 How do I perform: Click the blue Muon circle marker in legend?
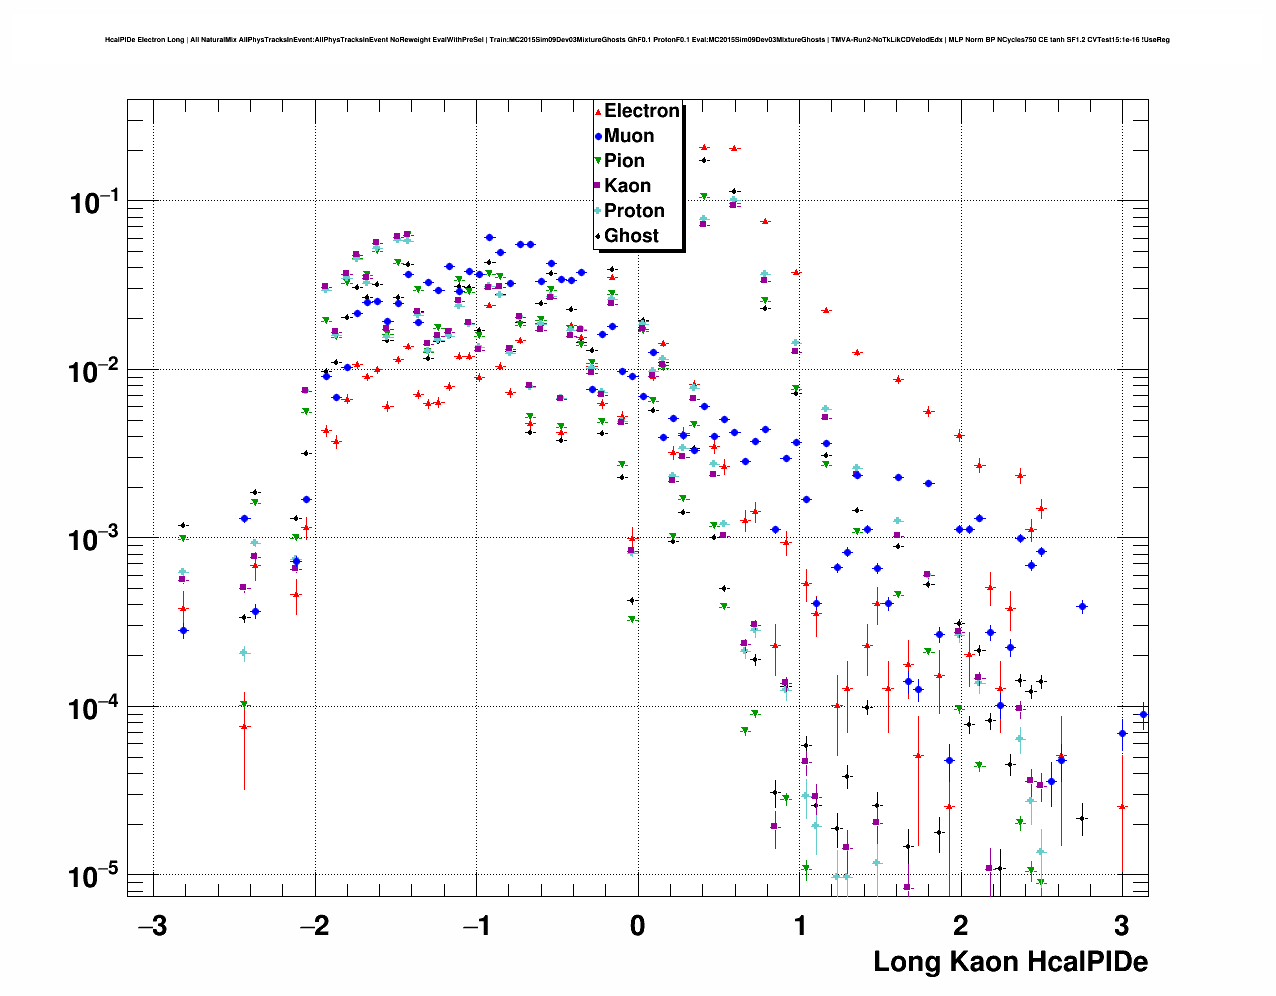(x=598, y=137)
